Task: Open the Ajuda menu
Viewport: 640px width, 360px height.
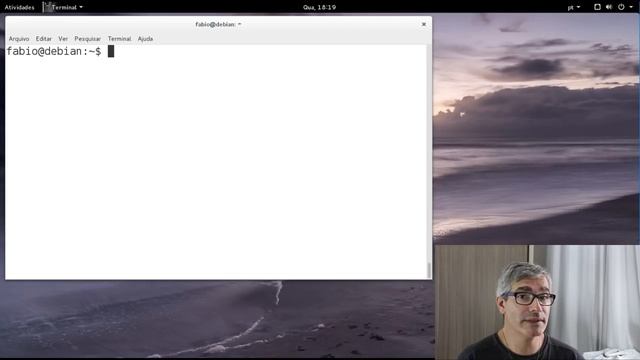Action: pos(145,39)
